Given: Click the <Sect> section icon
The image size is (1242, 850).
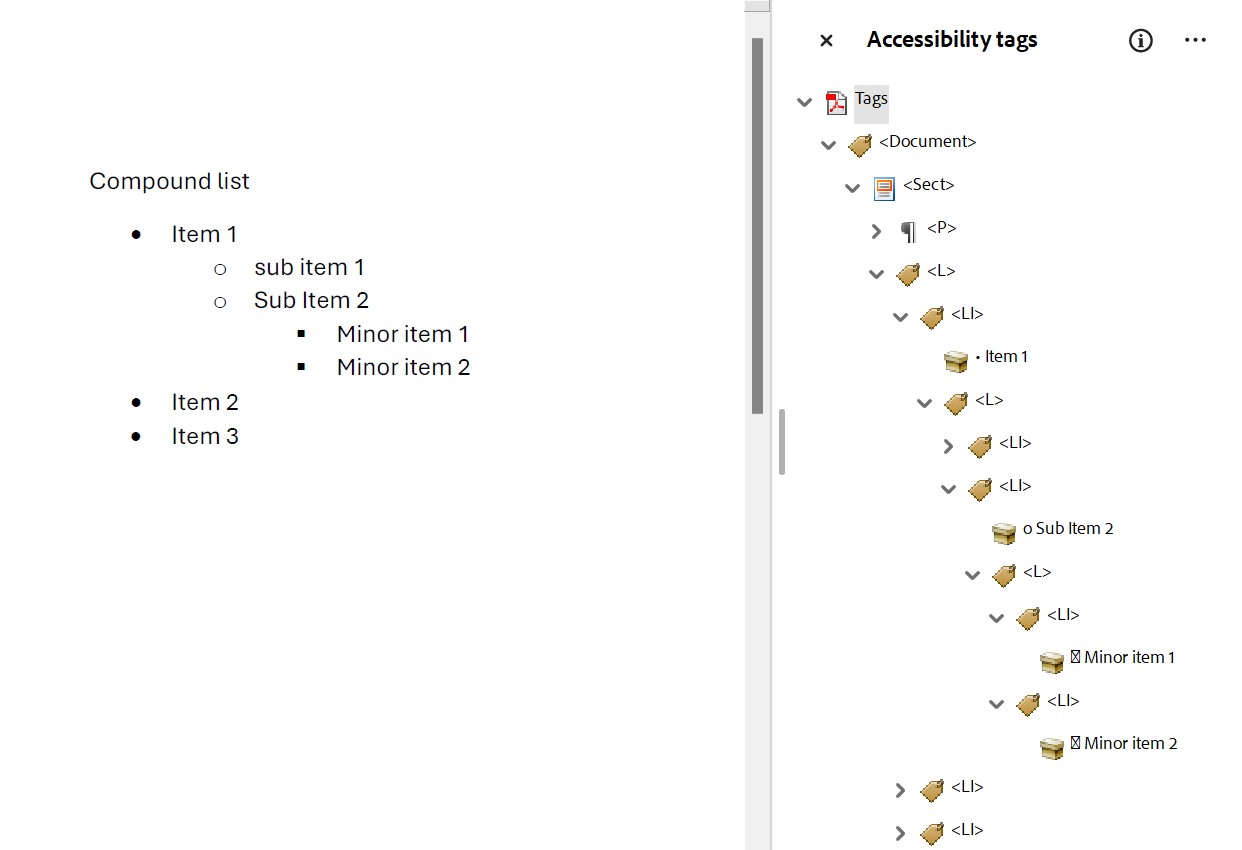Looking at the screenshot, I should pos(884,188).
